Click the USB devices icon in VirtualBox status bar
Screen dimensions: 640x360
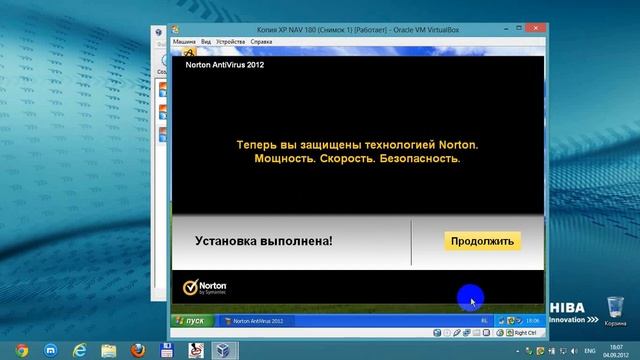coord(457,333)
